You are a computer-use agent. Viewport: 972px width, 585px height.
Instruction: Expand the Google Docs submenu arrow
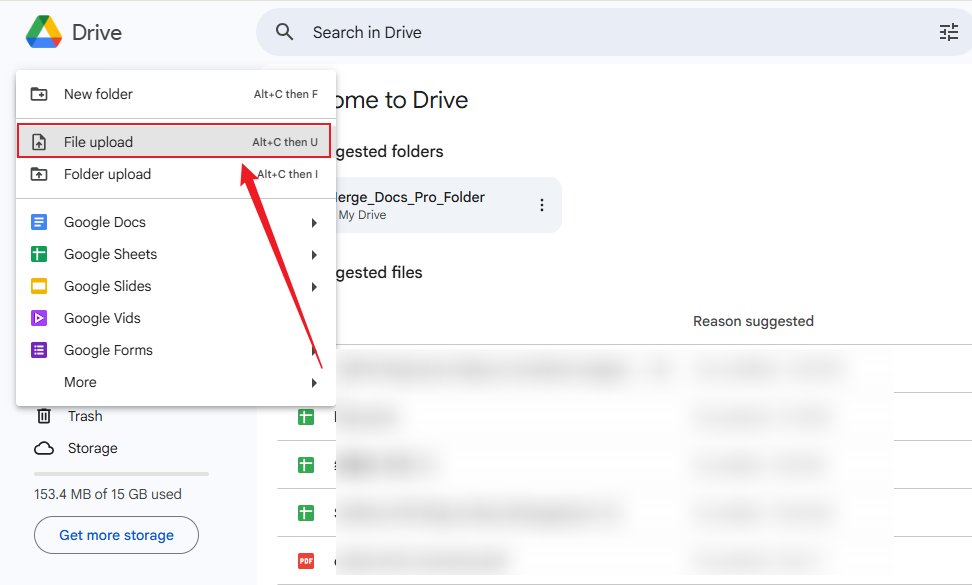315,222
